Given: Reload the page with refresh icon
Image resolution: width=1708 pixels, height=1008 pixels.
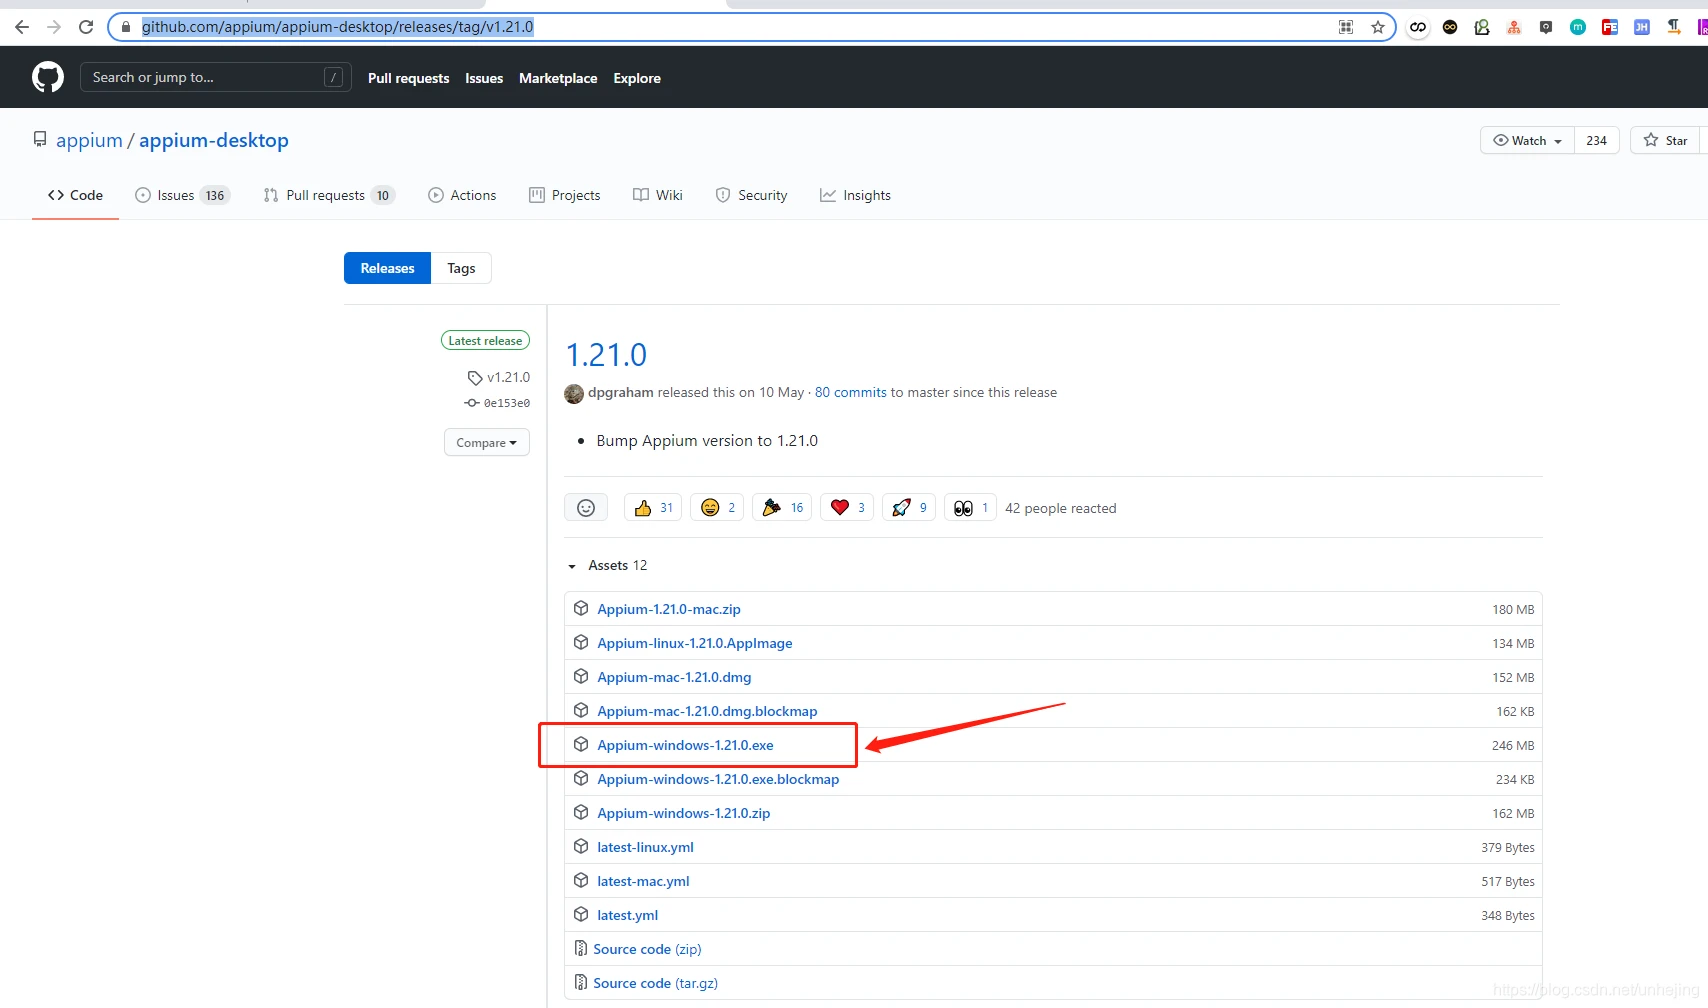Looking at the screenshot, I should point(86,27).
